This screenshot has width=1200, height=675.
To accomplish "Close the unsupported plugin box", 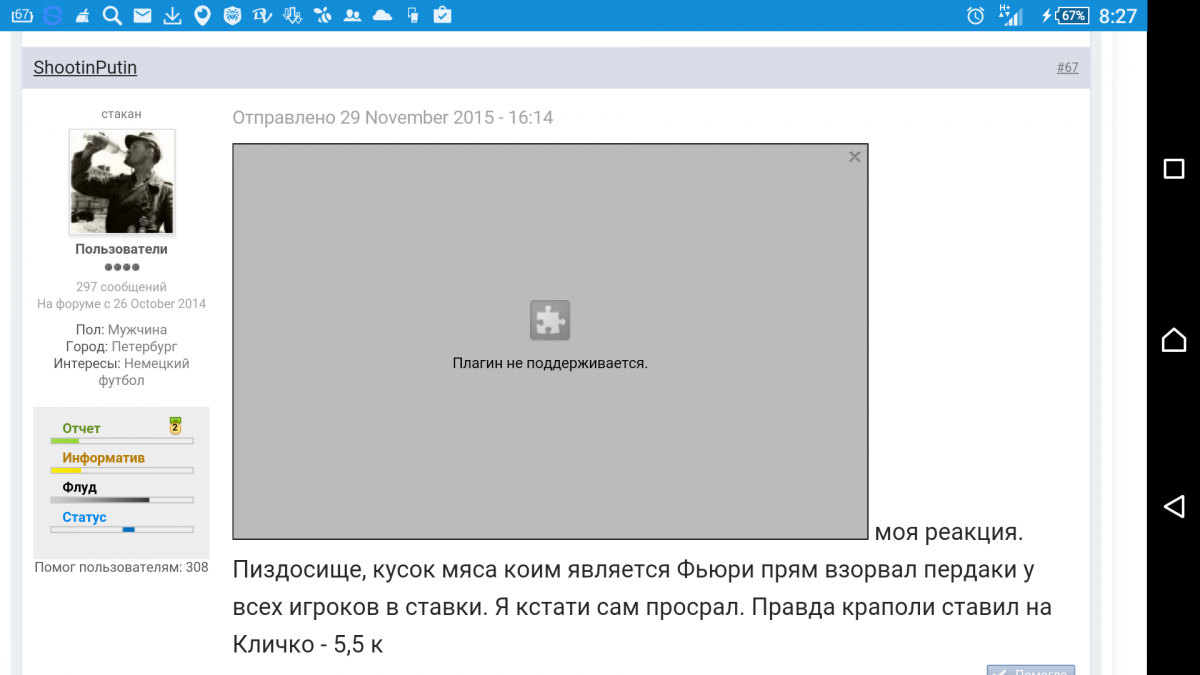I will 854,157.
